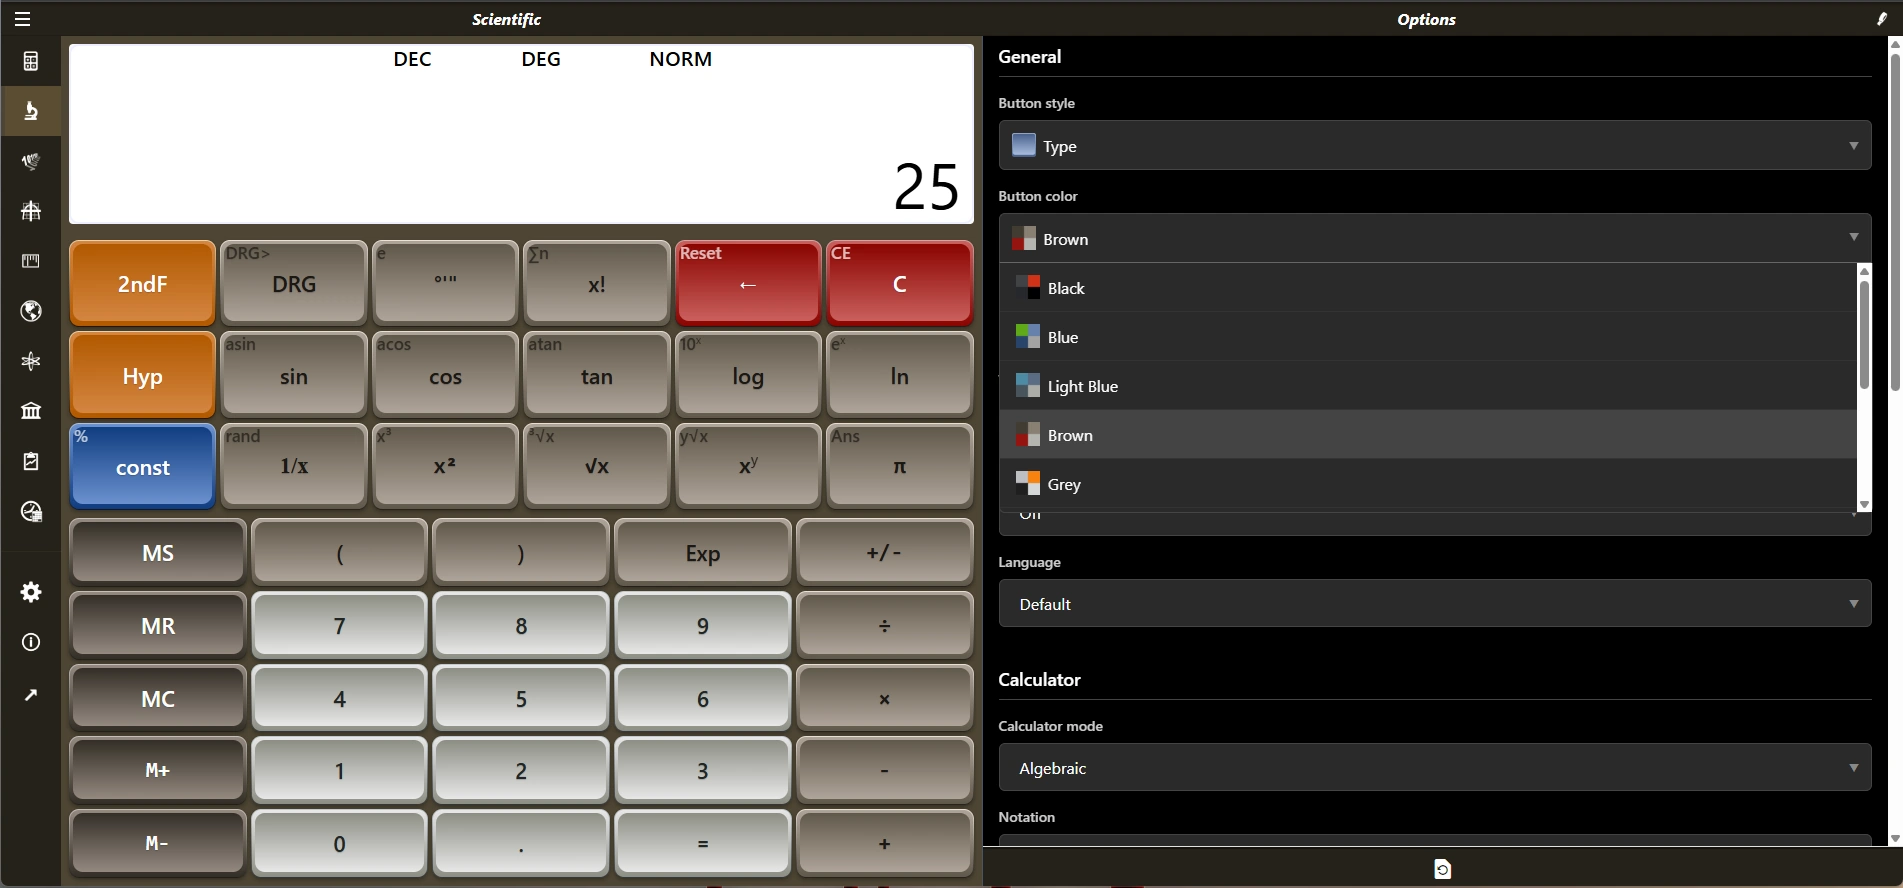Click the sin function key
The width and height of the screenshot is (1903, 888).
[294, 375]
